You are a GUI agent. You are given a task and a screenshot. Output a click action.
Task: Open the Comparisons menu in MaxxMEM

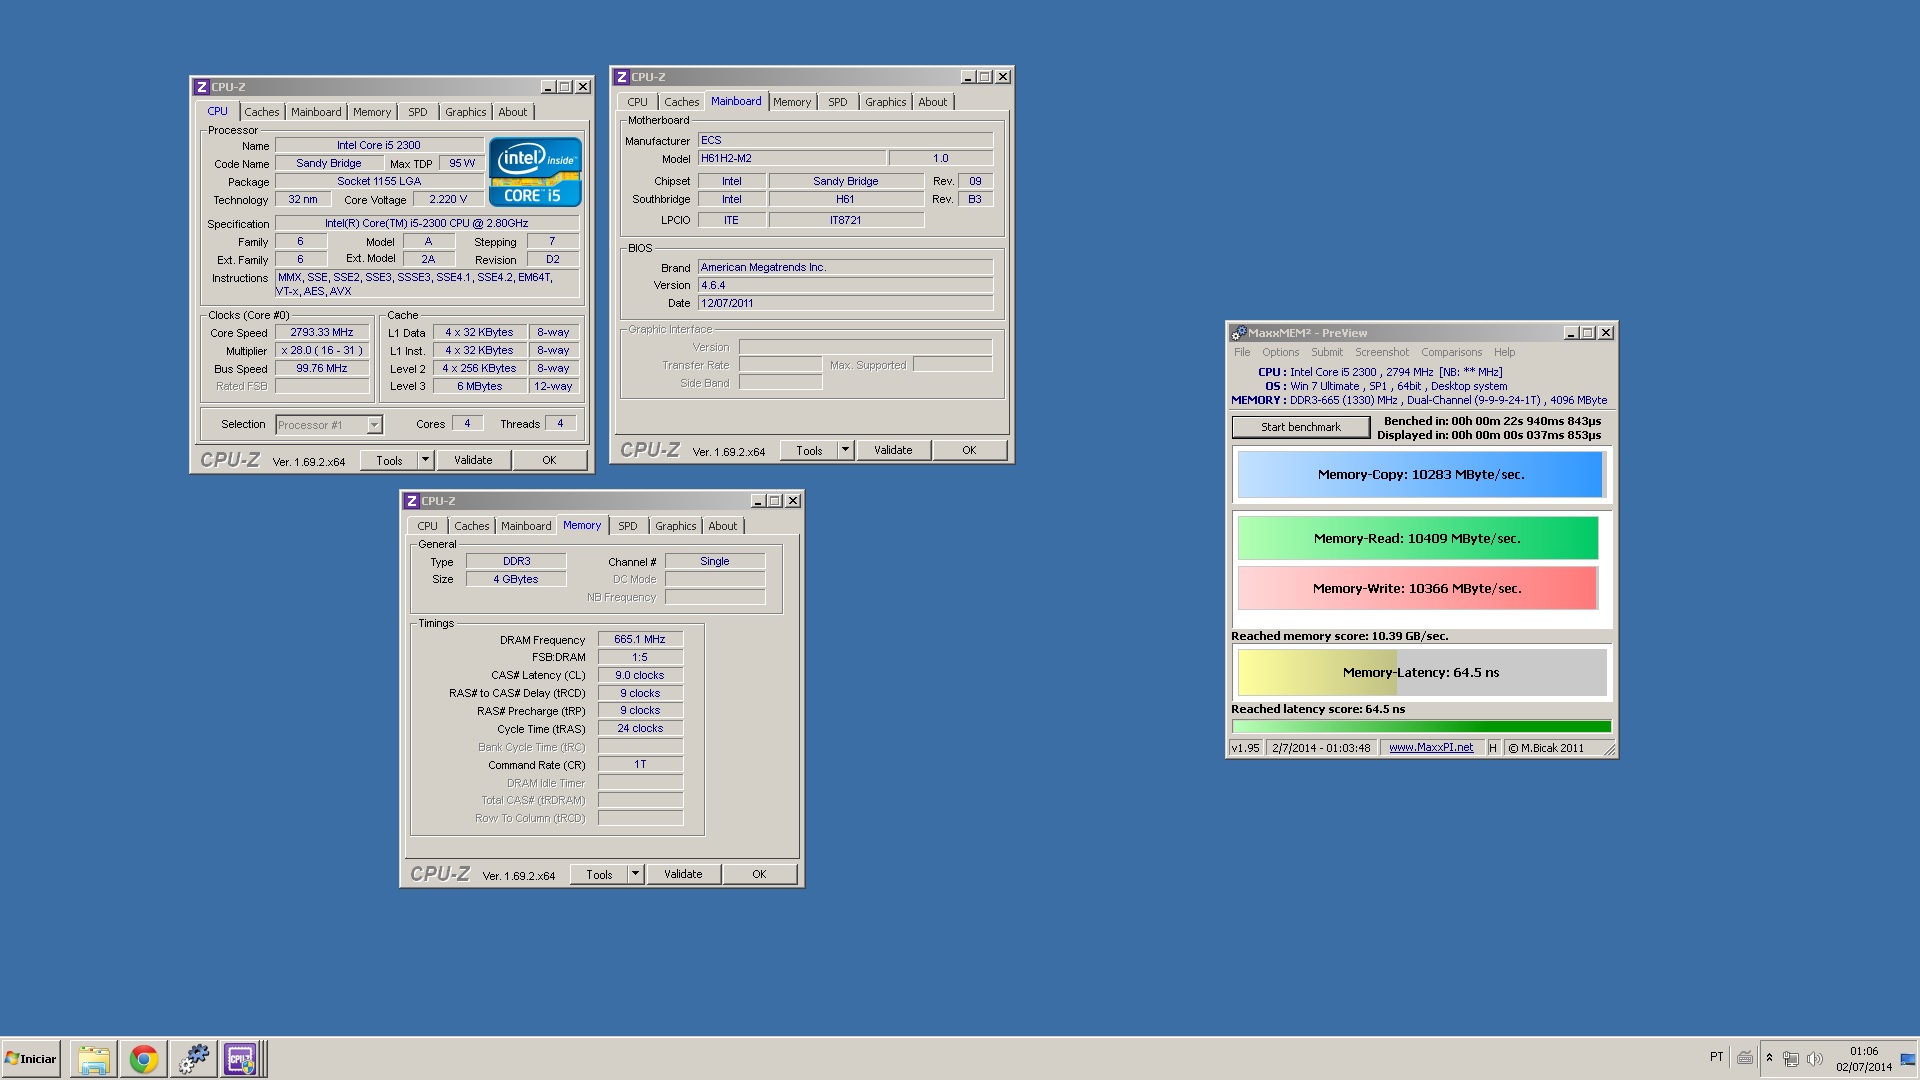pyautogui.click(x=1452, y=352)
